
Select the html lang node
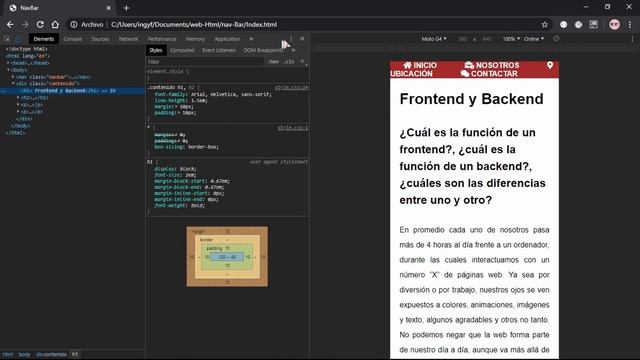27,56
